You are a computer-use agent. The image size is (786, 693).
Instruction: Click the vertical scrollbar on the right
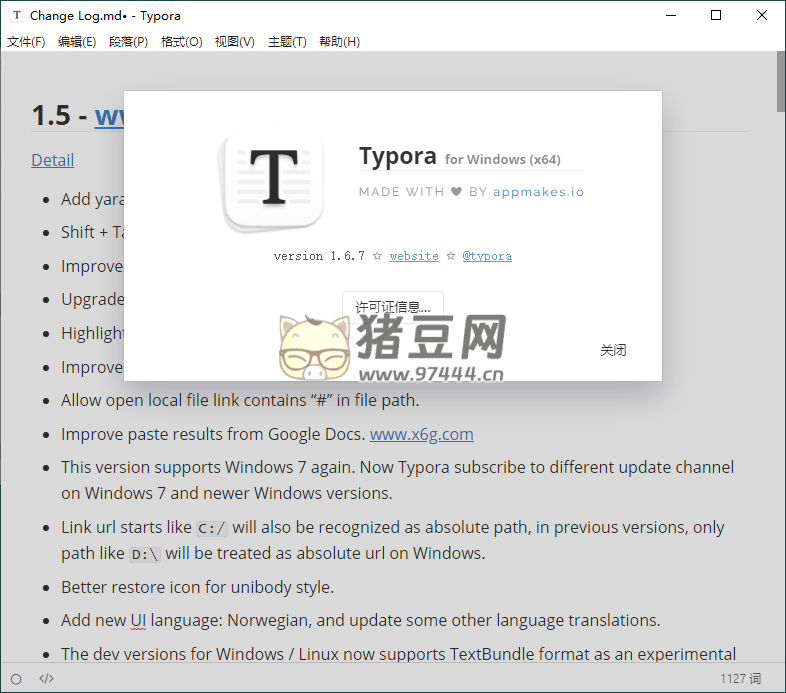[780, 300]
